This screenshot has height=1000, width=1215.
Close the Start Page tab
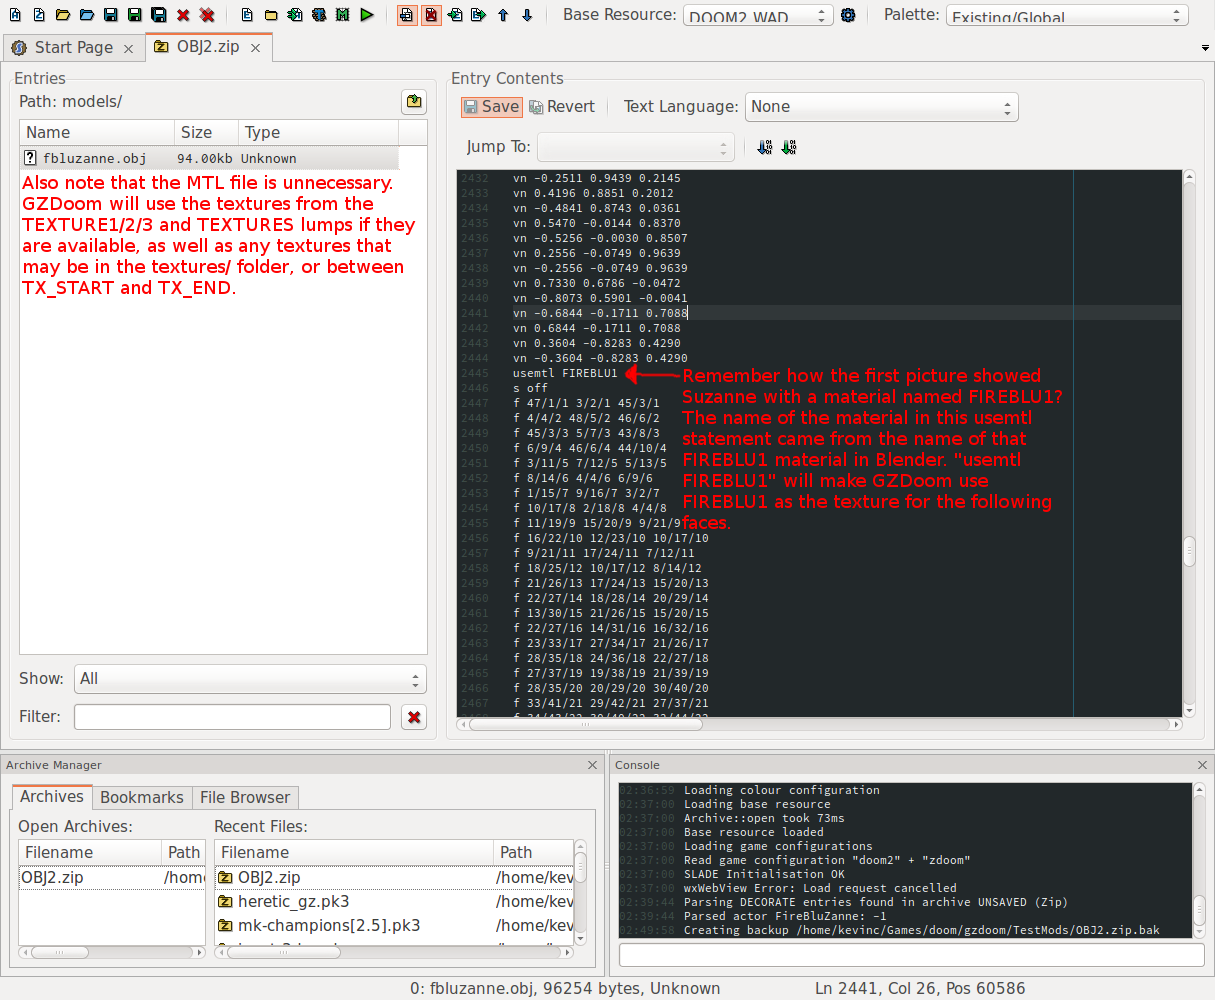pyautogui.click(x=128, y=48)
